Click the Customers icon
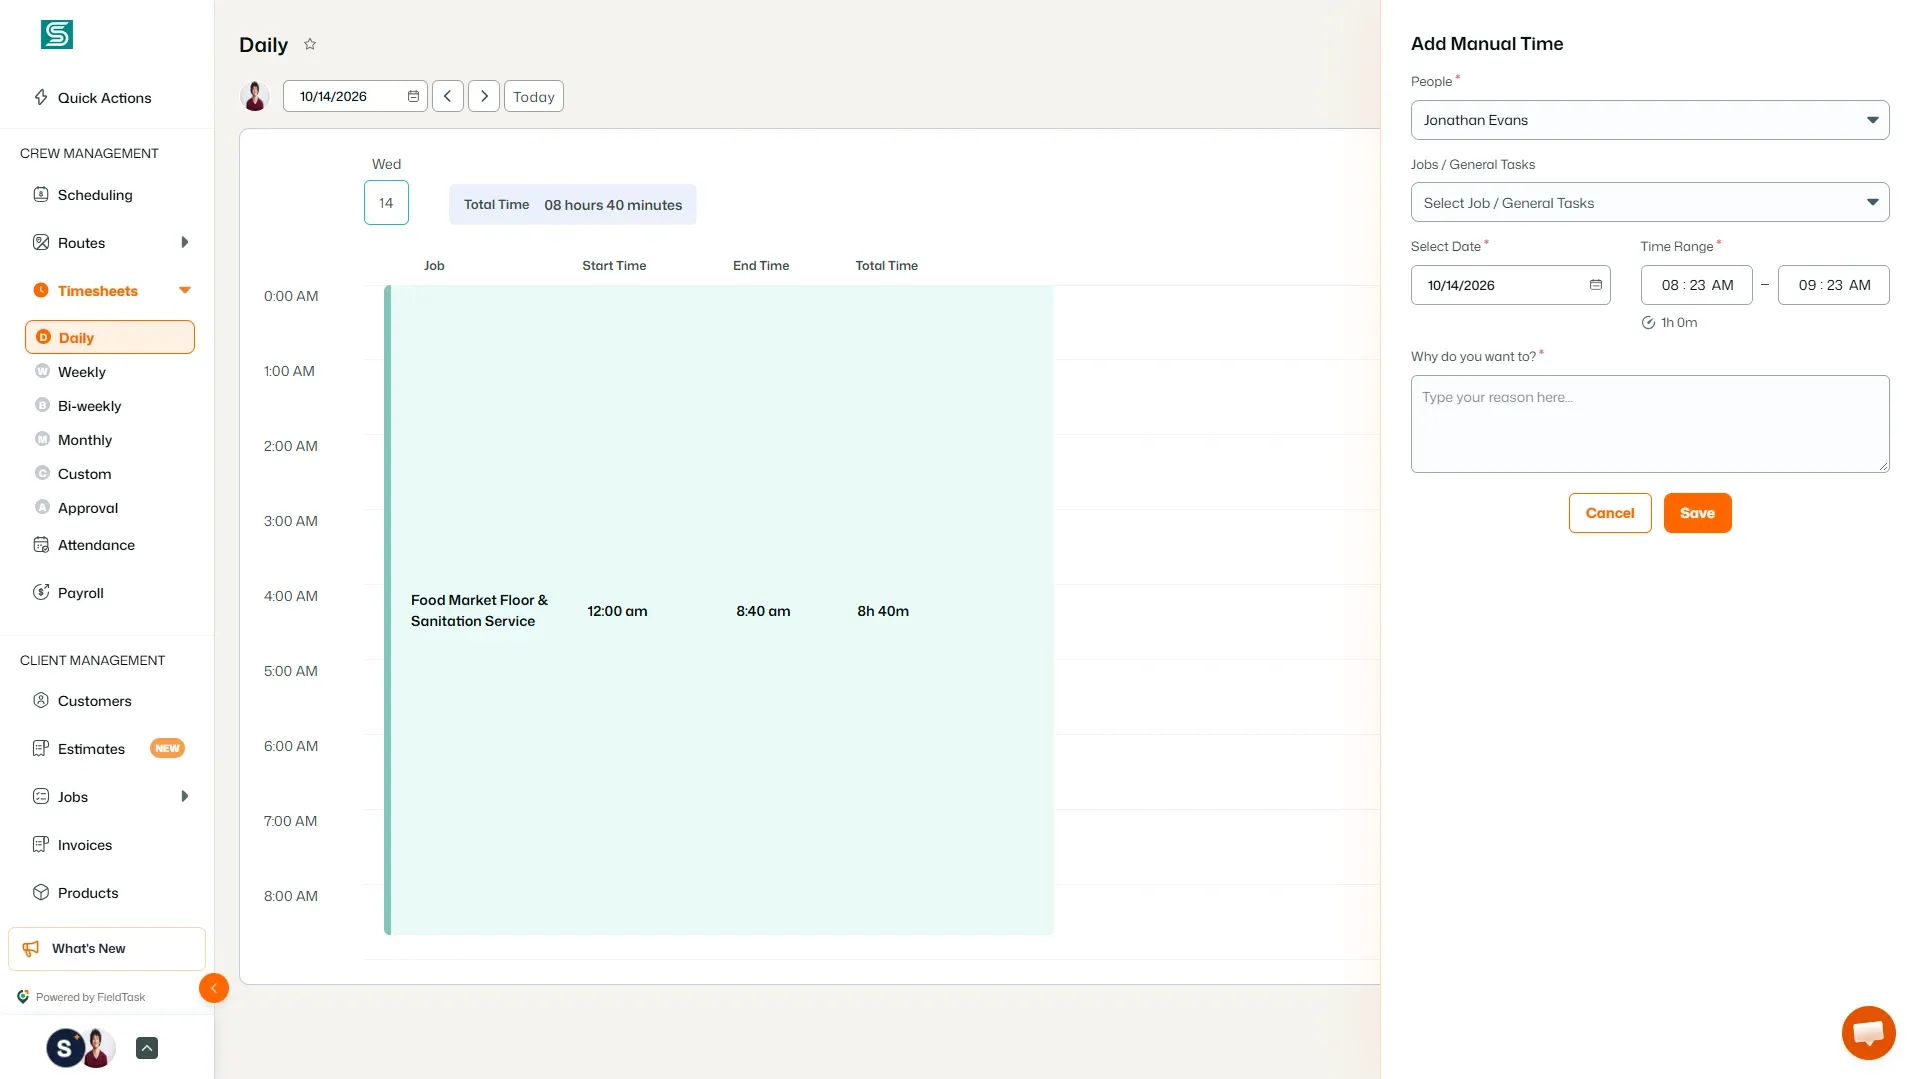Image resolution: width=1919 pixels, height=1079 pixels. pos(41,700)
